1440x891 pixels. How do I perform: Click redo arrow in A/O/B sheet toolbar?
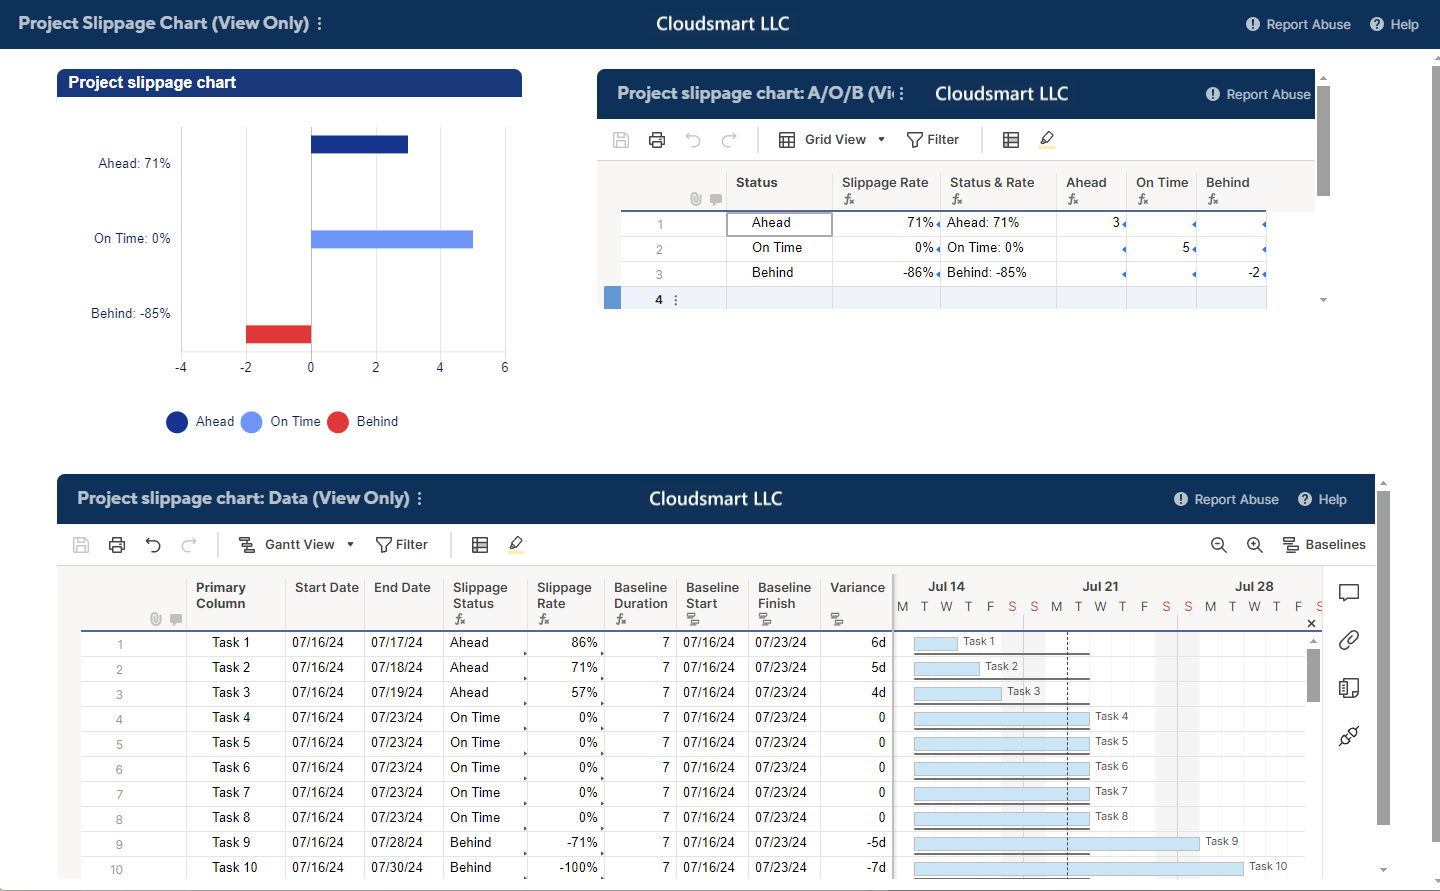pos(729,140)
